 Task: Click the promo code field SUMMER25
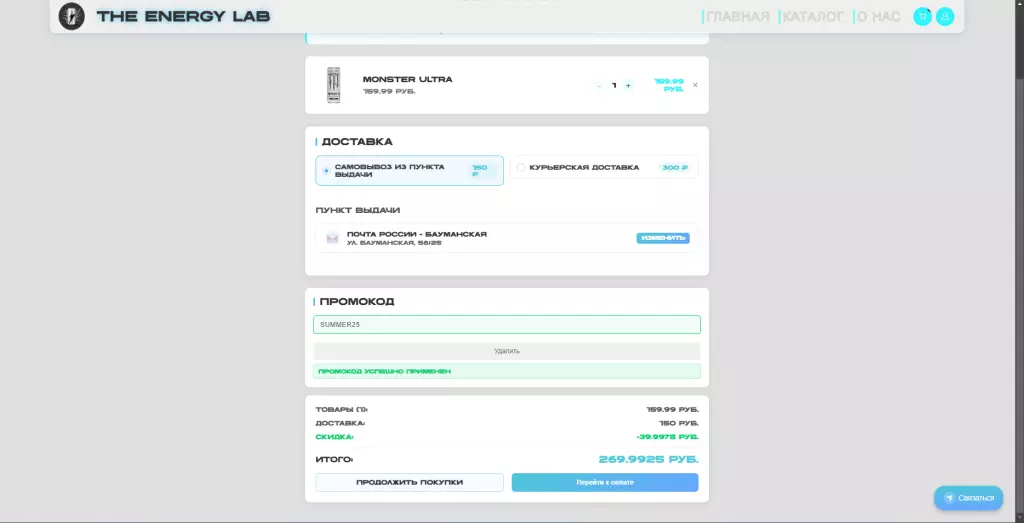tap(507, 325)
